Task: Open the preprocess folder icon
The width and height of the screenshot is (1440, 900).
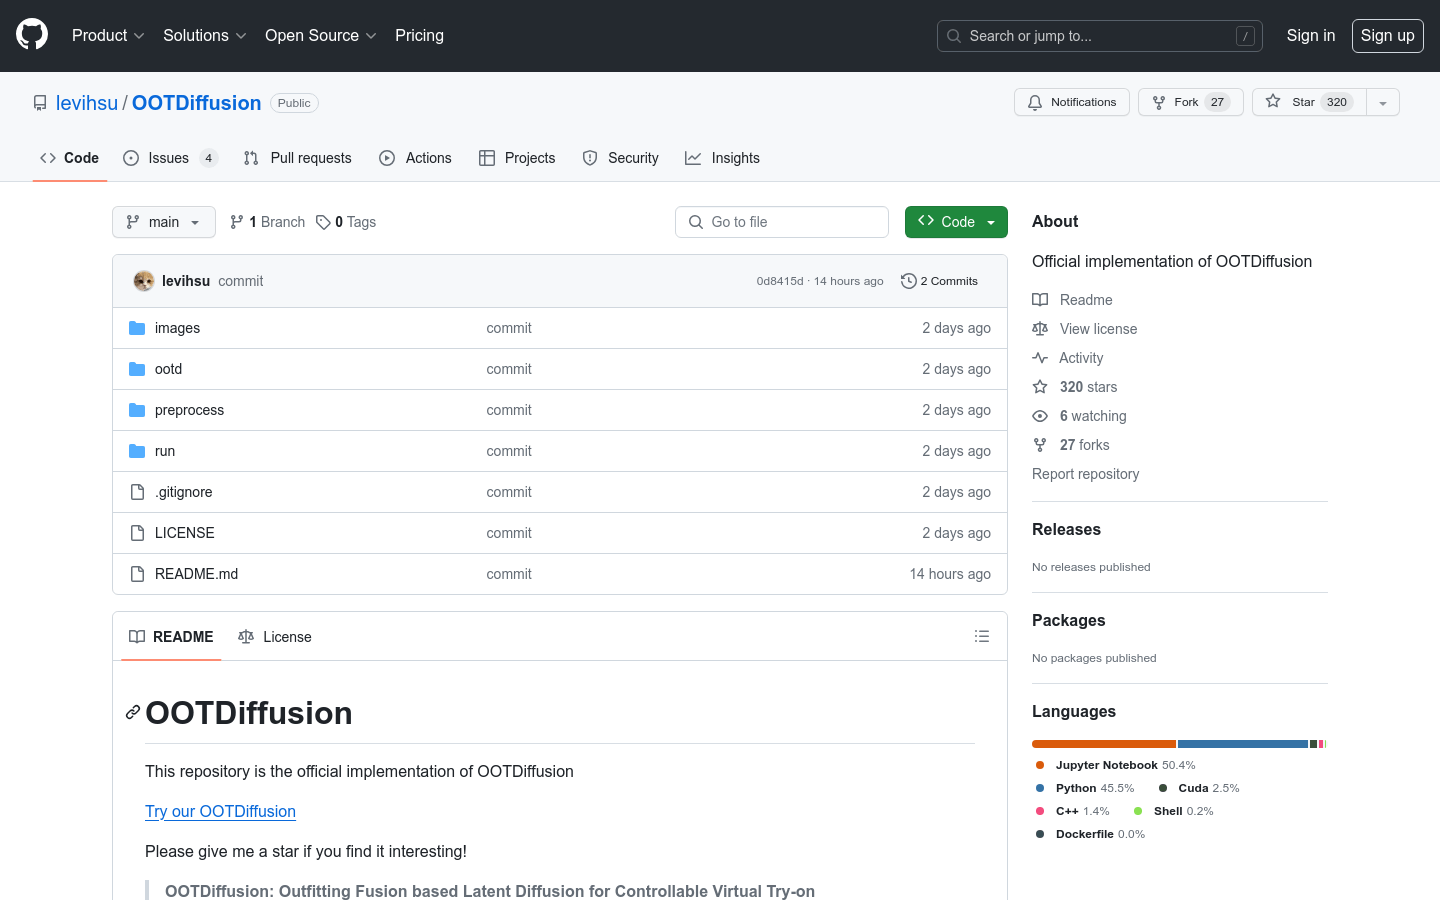Action: click(137, 410)
